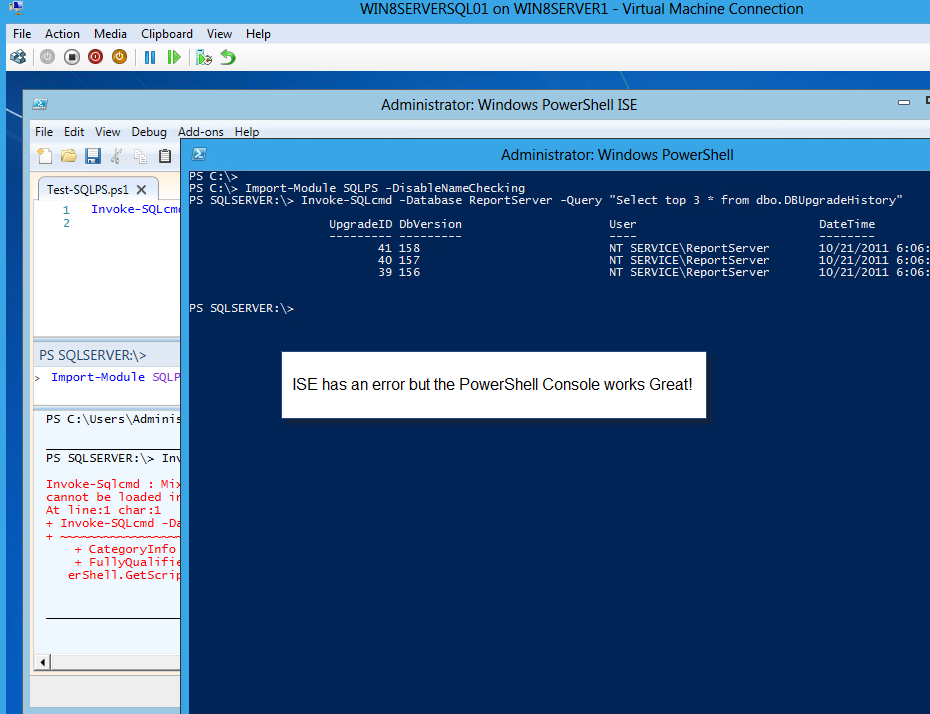The width and height of the screenshot is (930, 714).
Task: Click the green Reset/Resume VM icon
Action: [x=174, y=57]
